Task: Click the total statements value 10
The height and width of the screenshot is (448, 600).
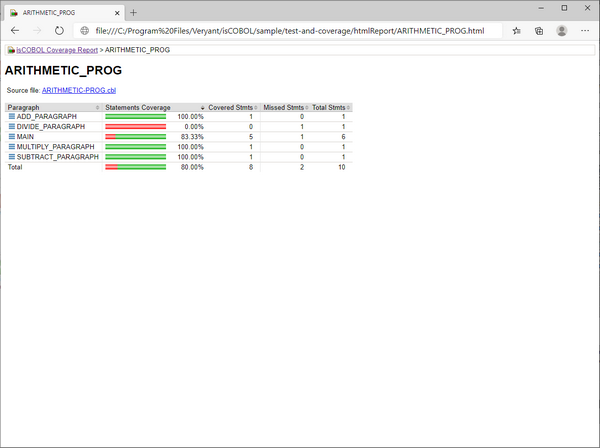Action: 342,167
